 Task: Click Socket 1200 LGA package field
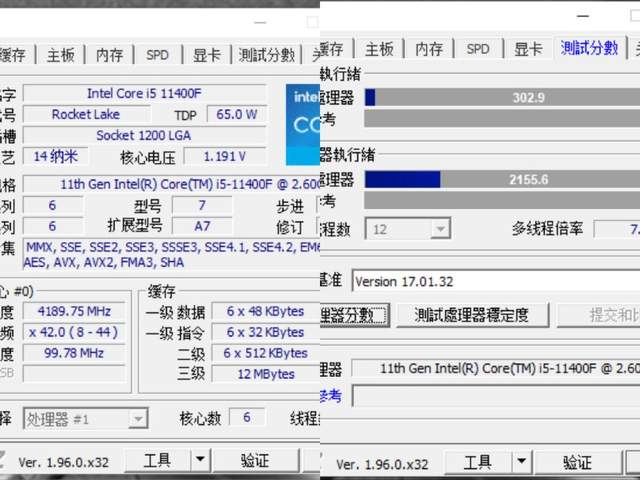[144, 135]
